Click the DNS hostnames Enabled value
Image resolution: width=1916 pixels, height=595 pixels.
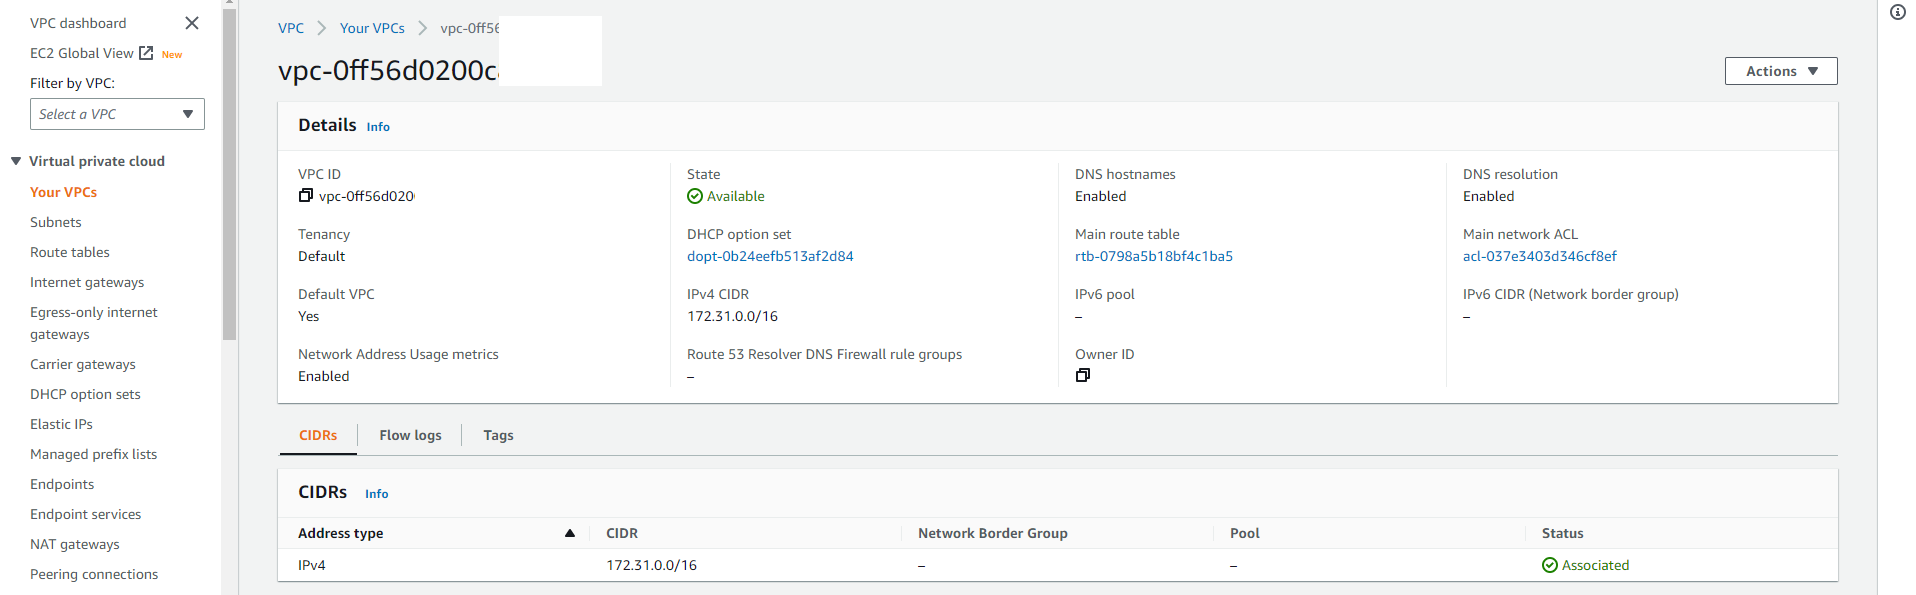1101,196
